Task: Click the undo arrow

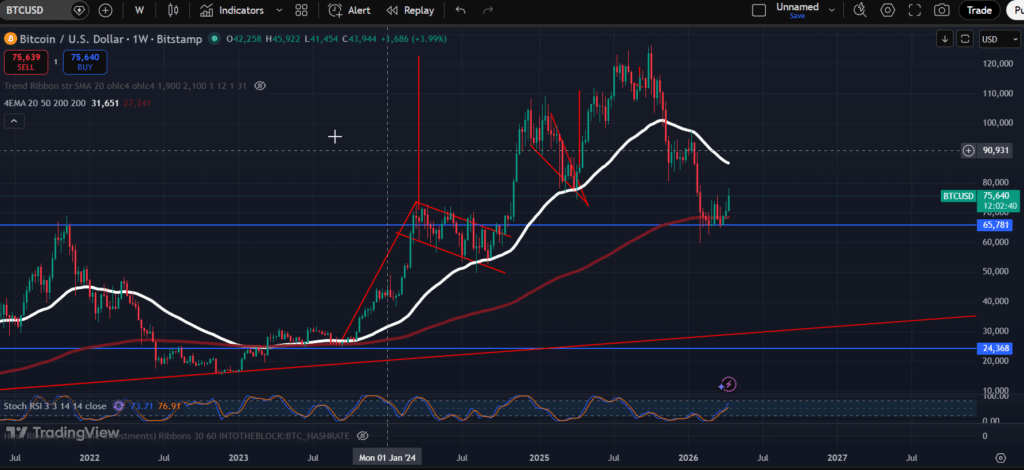Action: click(x=460, y=10)
